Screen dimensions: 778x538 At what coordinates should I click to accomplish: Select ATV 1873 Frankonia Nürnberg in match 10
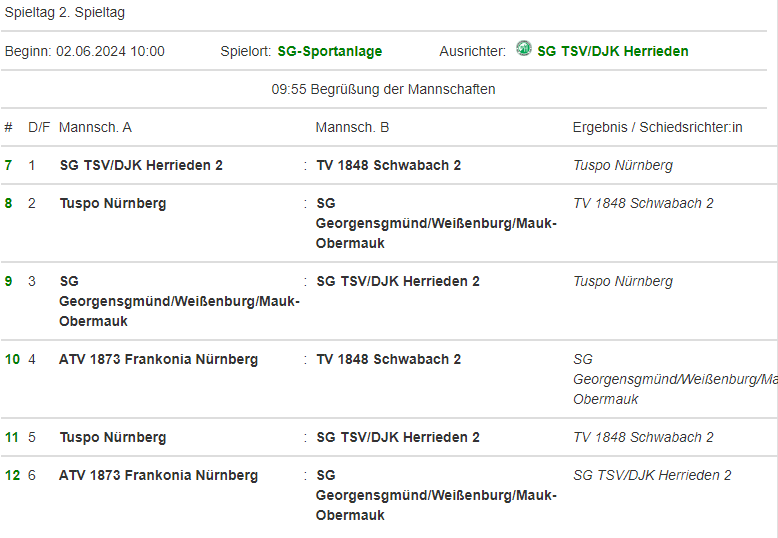(158, 359)
